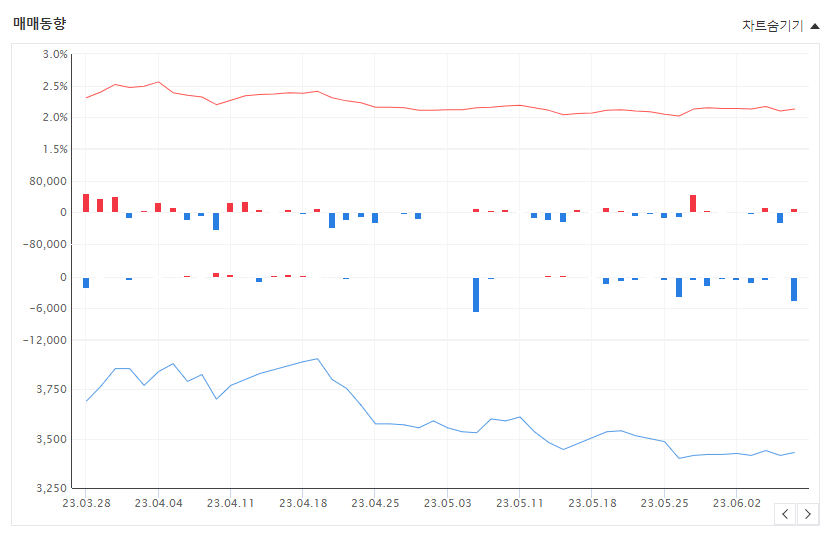The width and height of the screenshot is (833, 535).
Task: Click the 3,250 price axis label
Action: pyautogui.click(x=52, y=488)
